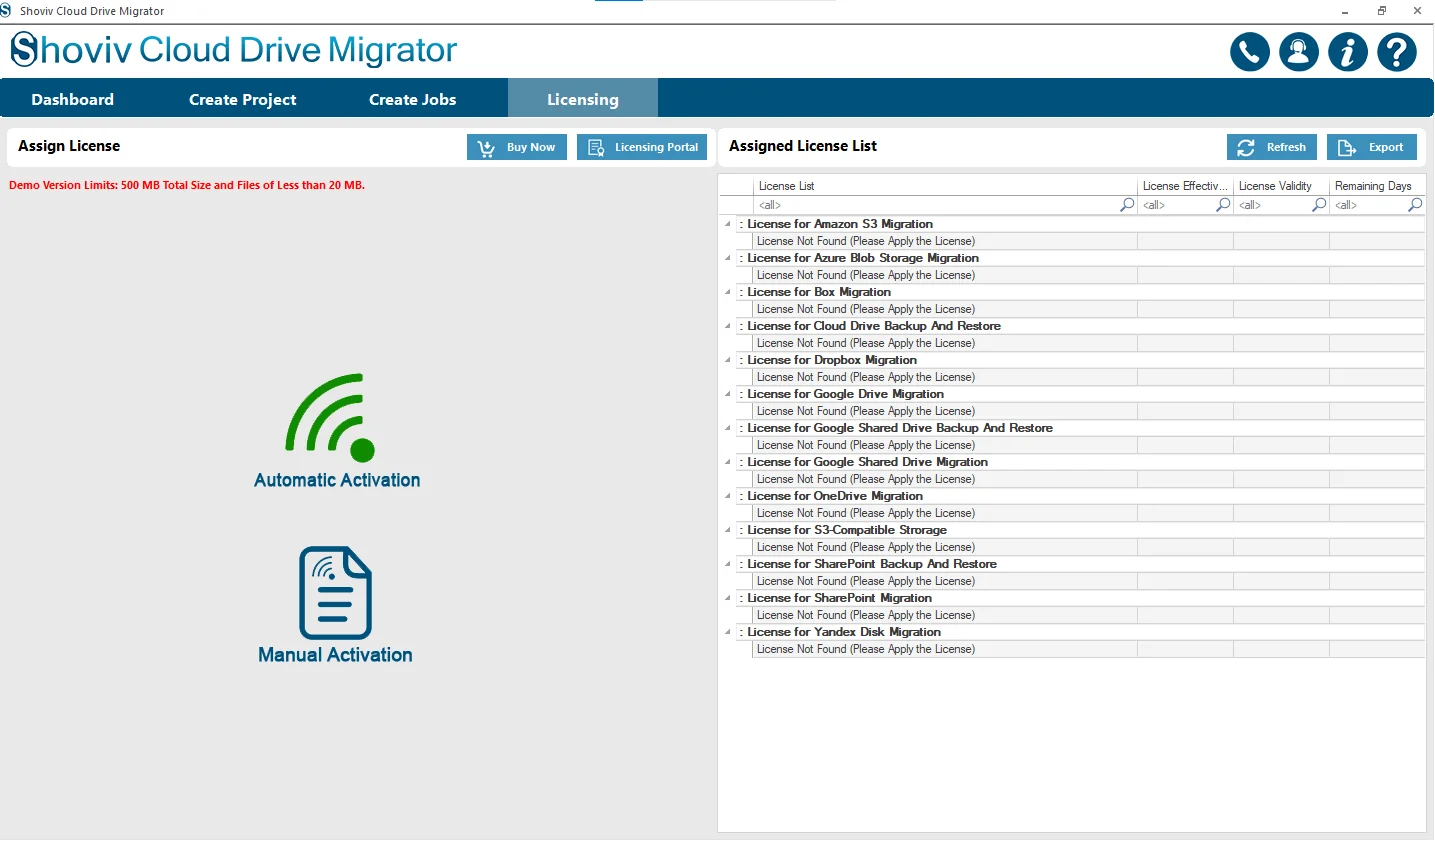Select License Not Found row under SharePoint Migration
This screenshot has height=841, width=1435.
(x=1088, y=615)
